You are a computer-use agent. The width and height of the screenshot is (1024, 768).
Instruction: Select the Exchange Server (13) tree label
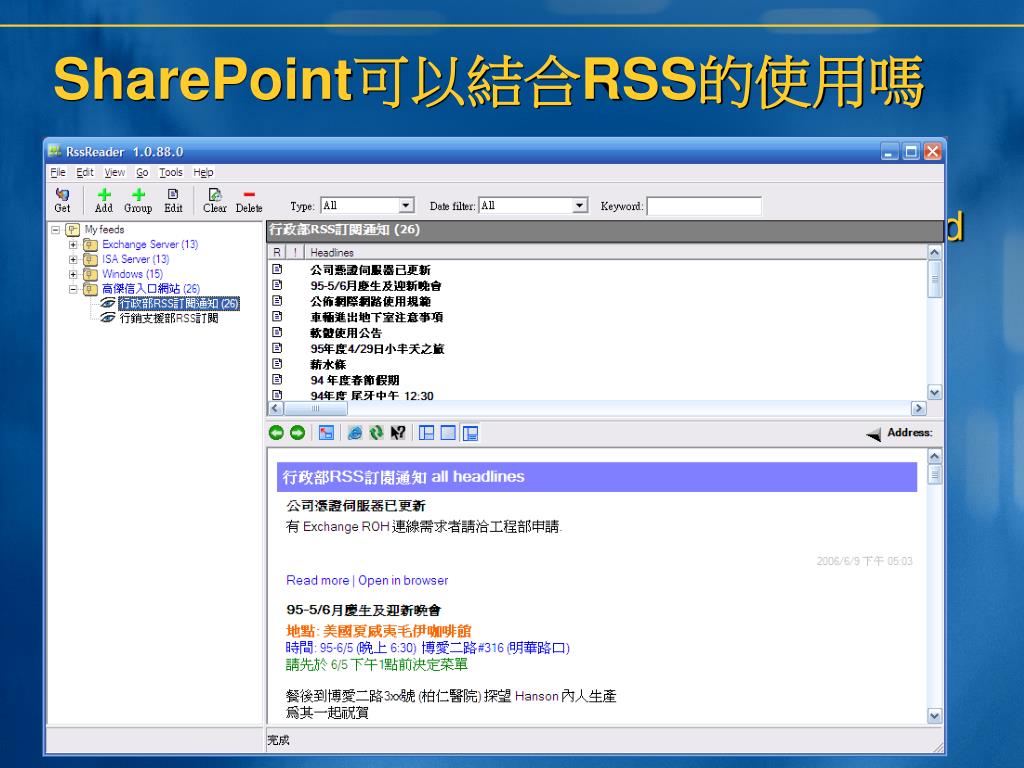coord(150,244)
